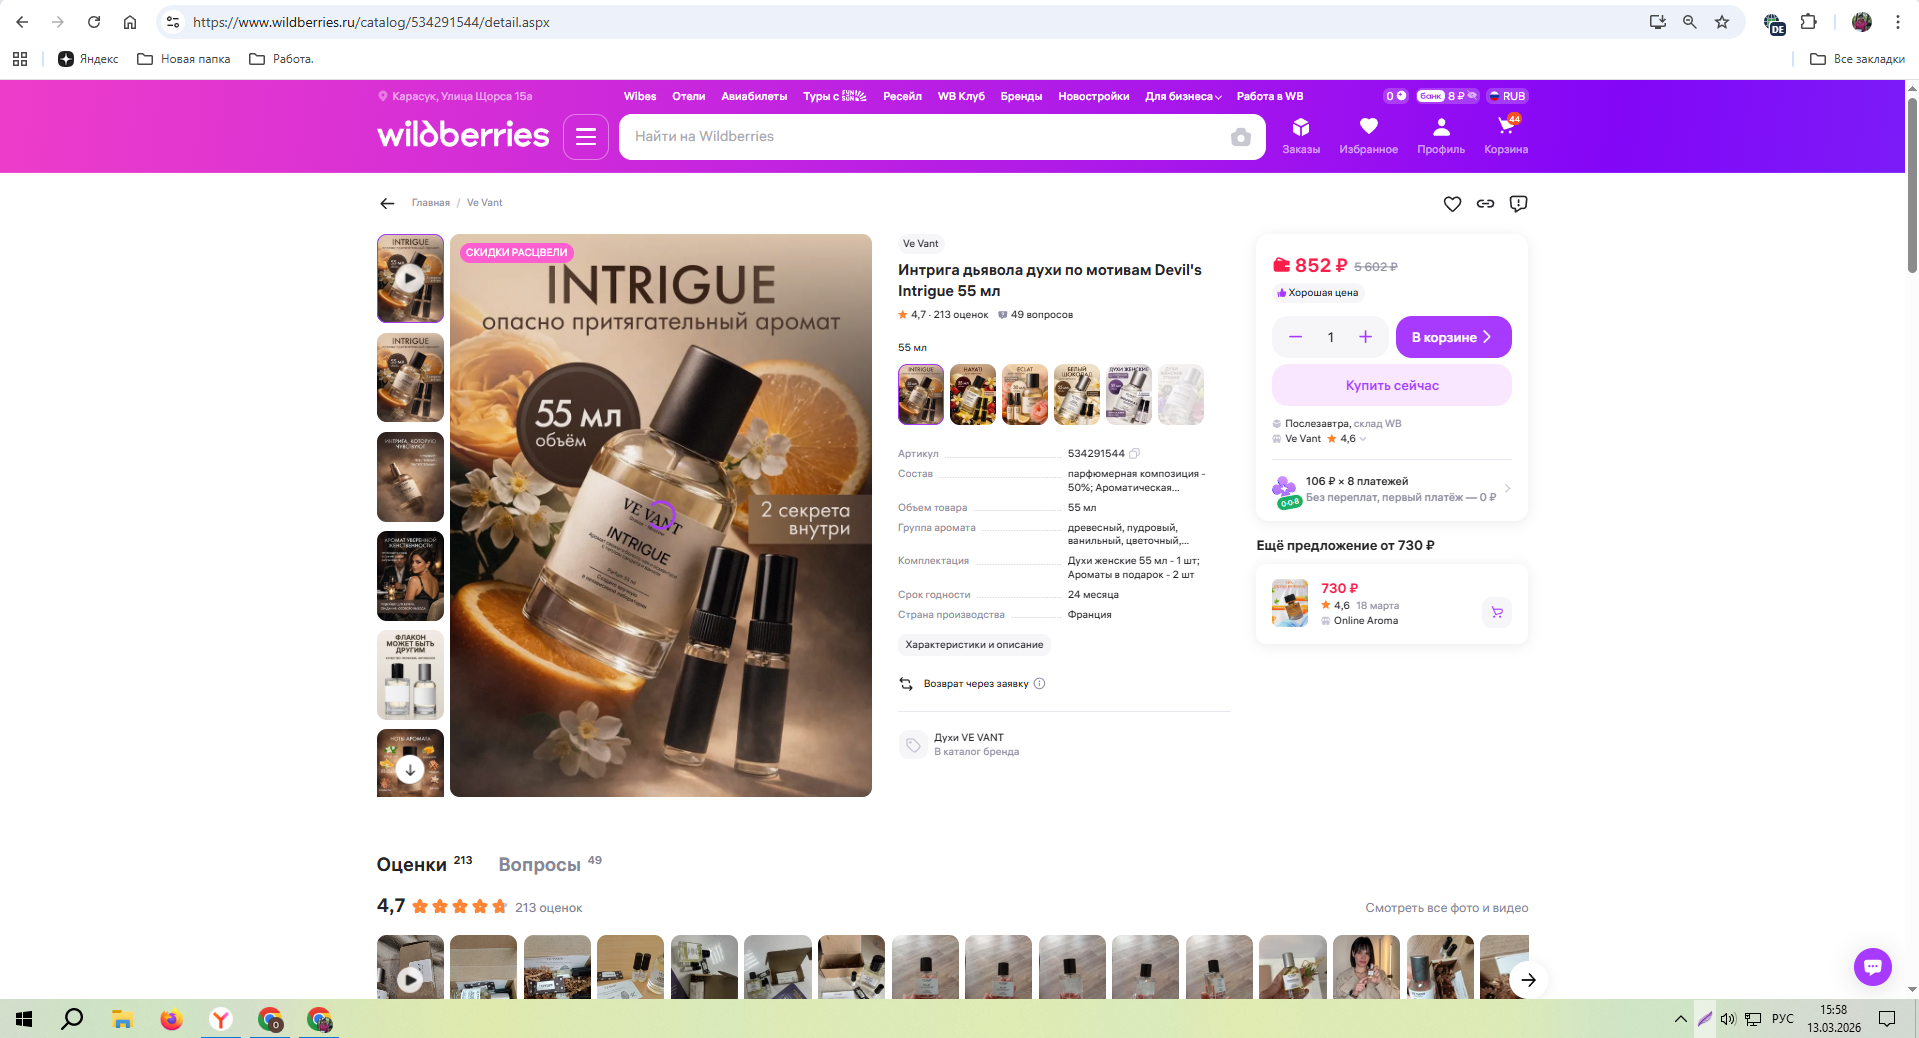The height and width of the screenshot is (1038, 1919).
Task: Open the browser zoom magnifier icon
Action: (x=1690, y=22)
